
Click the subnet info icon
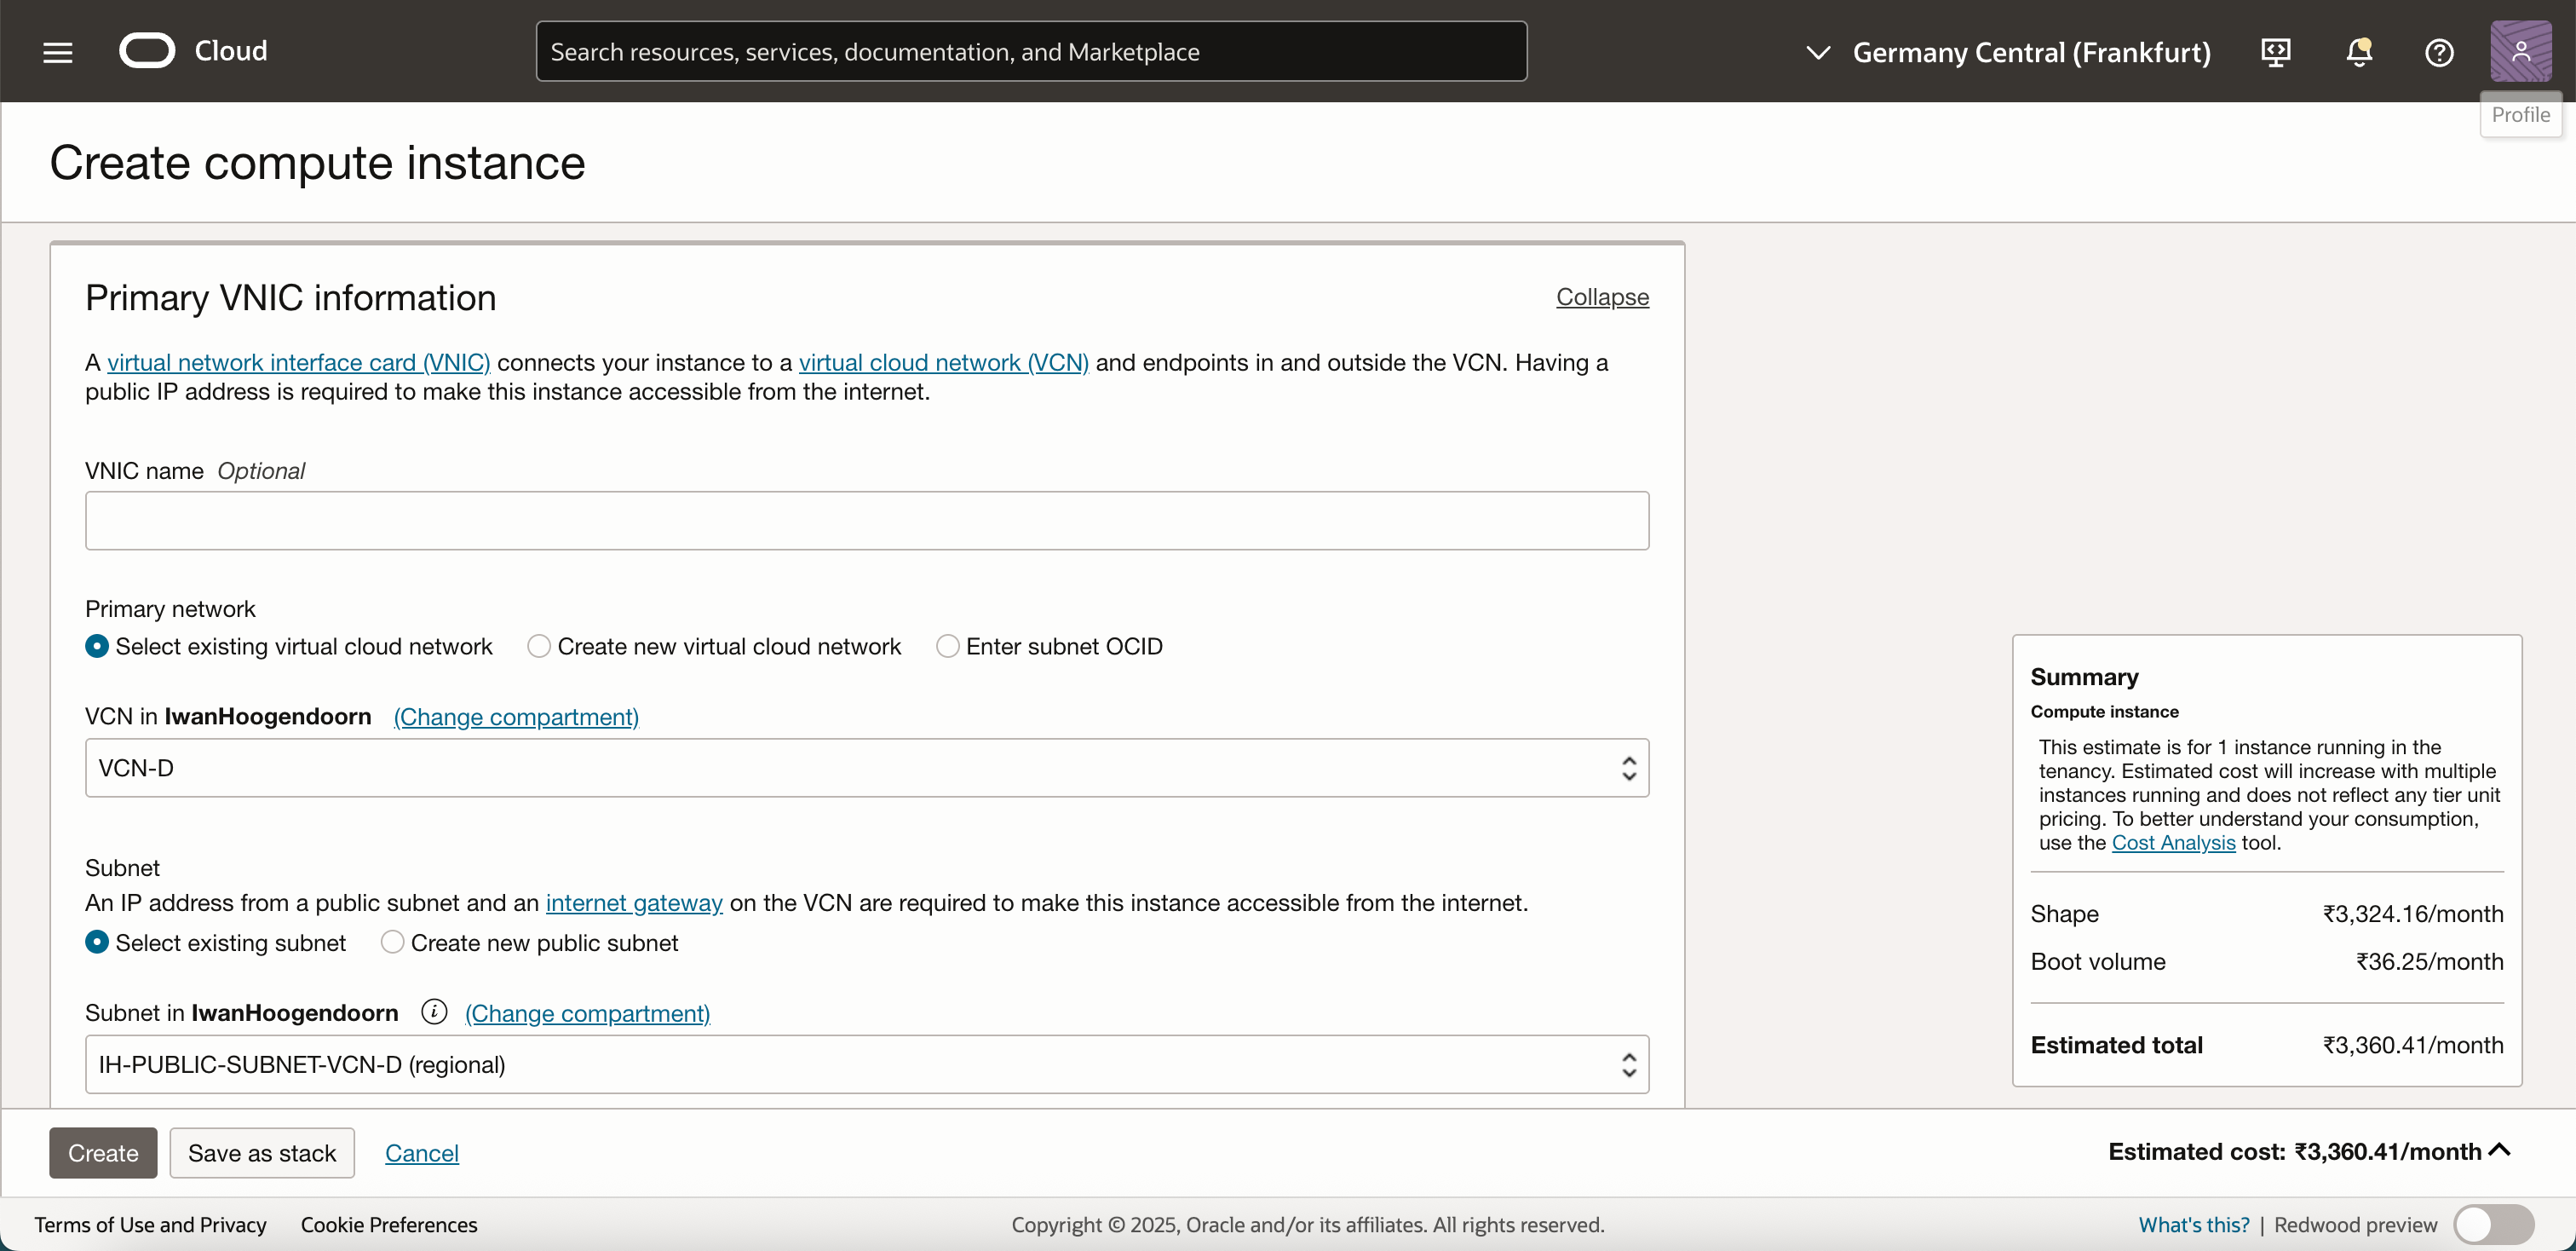pos(433,1012)
